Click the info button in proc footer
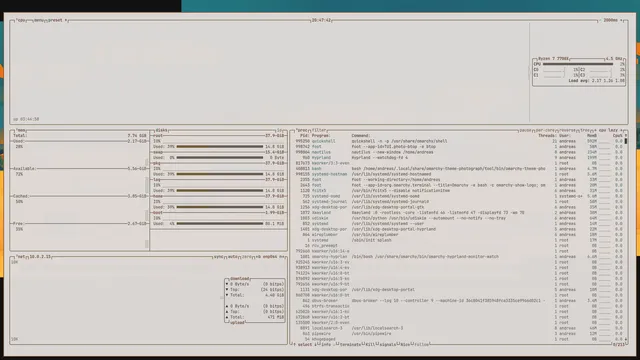Image resolution: width=640 pixels, height=360 pixels. point(326,344)
